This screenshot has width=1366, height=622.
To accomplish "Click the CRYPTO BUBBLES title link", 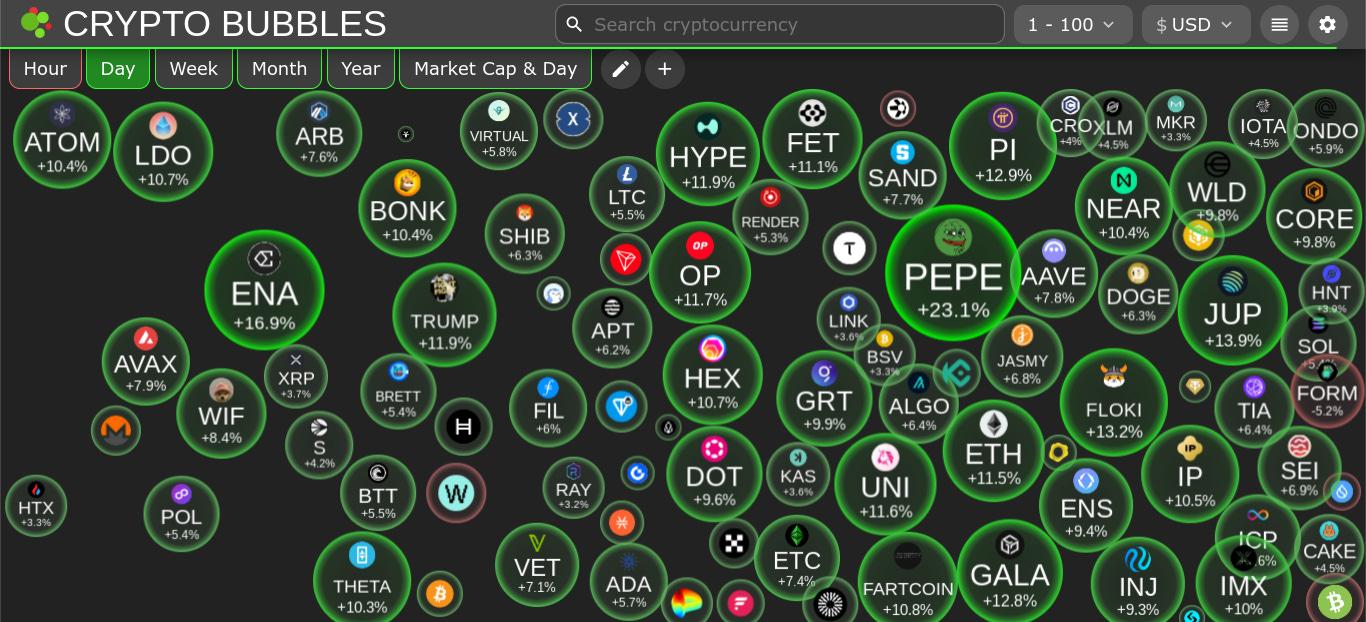I will point(225,23).
